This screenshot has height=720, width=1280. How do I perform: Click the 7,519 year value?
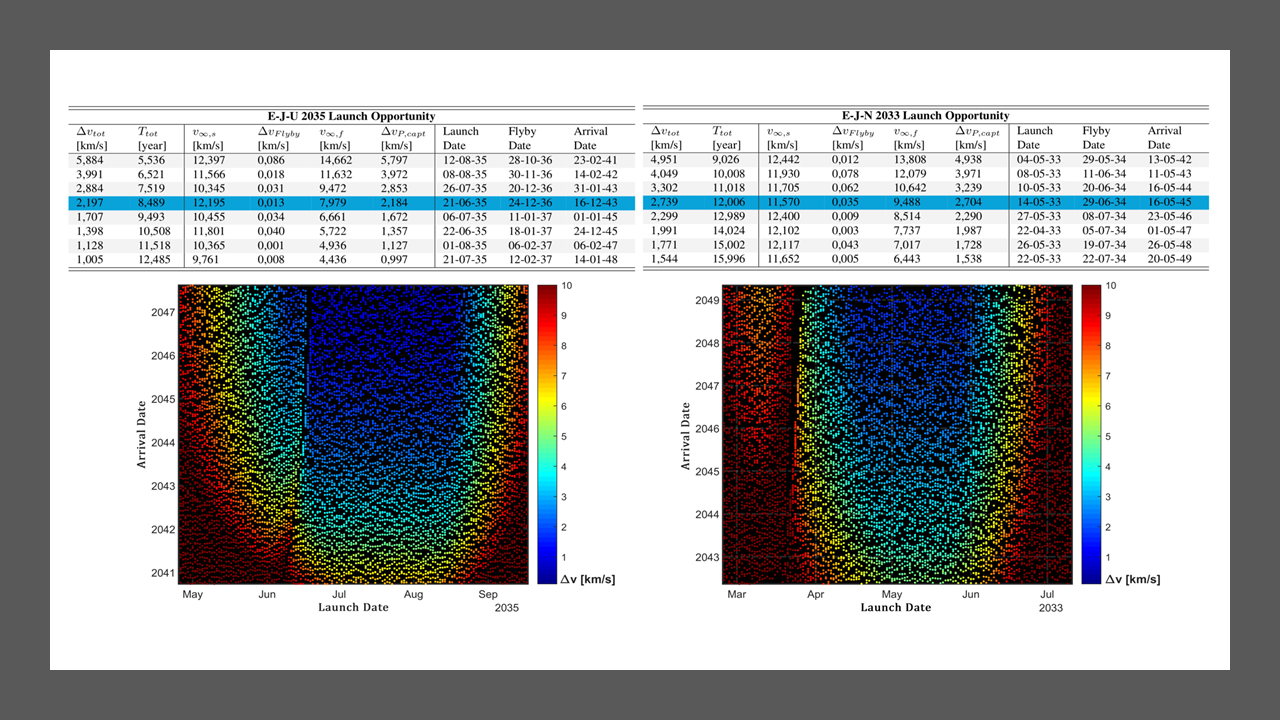152,189
